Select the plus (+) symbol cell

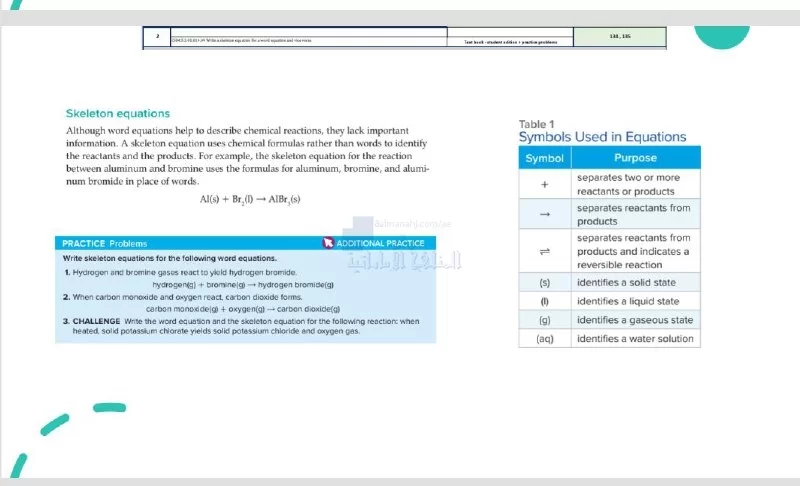coord(545,184)
